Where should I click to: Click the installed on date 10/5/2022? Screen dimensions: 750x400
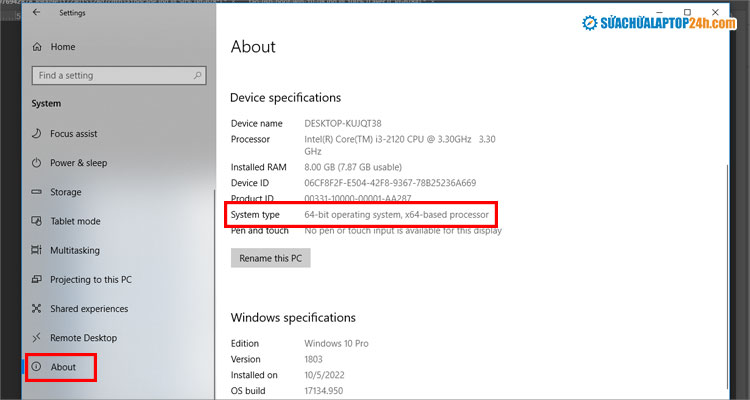point(324,375)
